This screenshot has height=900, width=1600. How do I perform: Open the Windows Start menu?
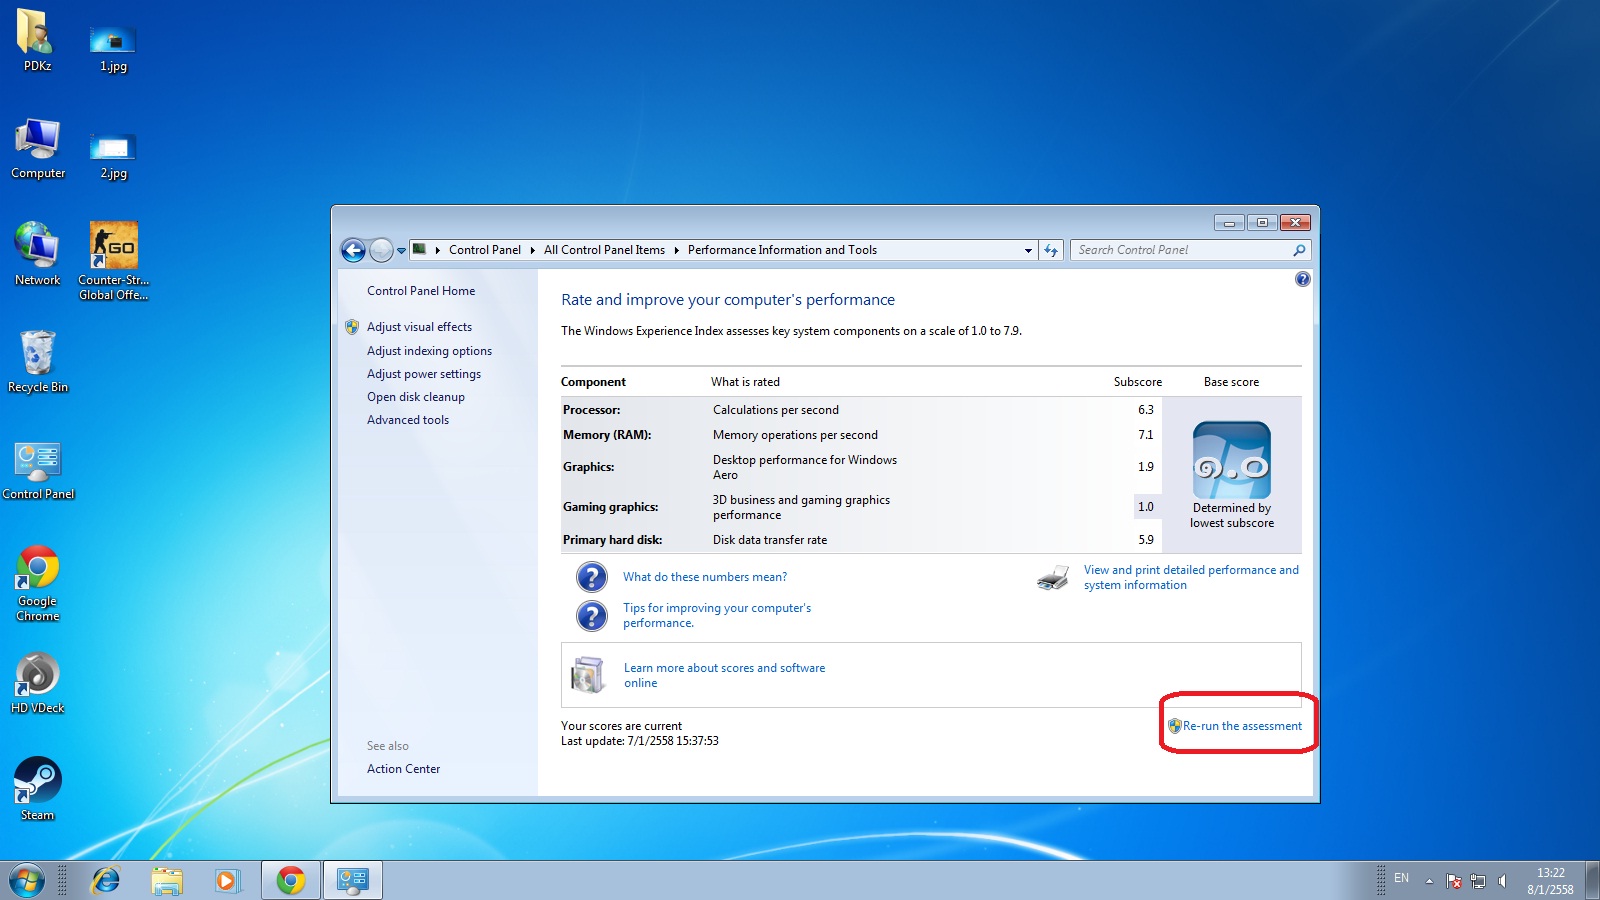tap(27, 881)
